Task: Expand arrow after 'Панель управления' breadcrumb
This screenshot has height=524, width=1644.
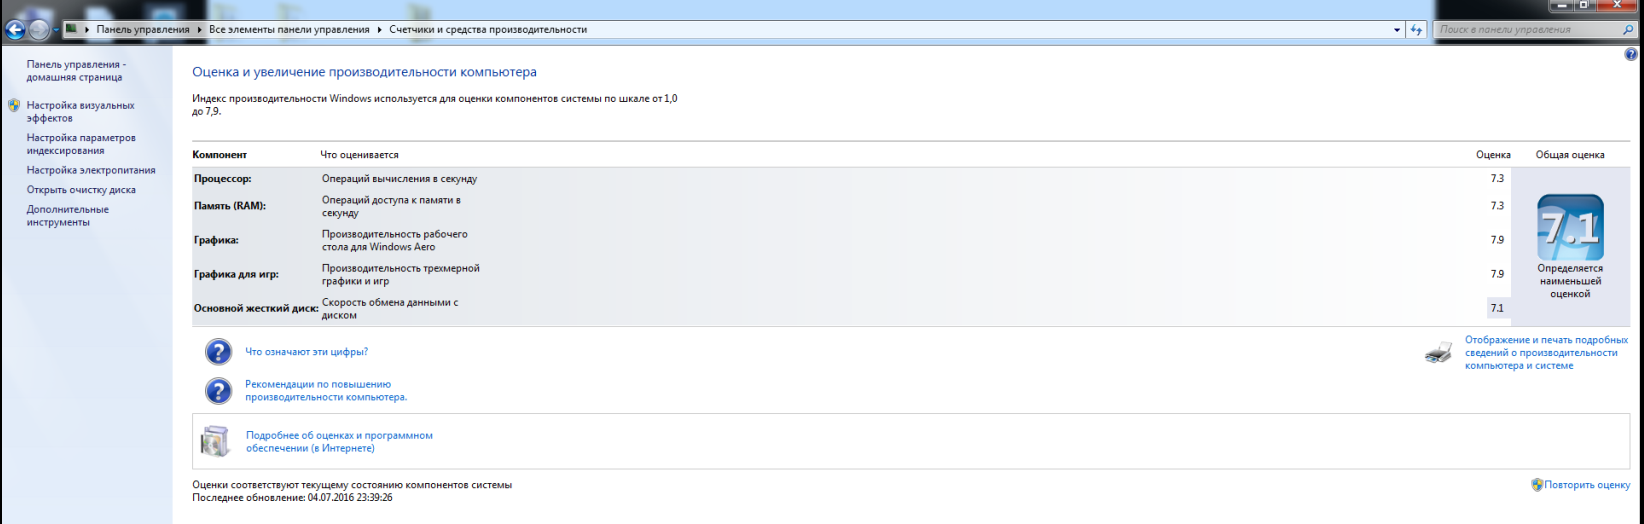Action: pyautogui.click(x=200, y=30)
